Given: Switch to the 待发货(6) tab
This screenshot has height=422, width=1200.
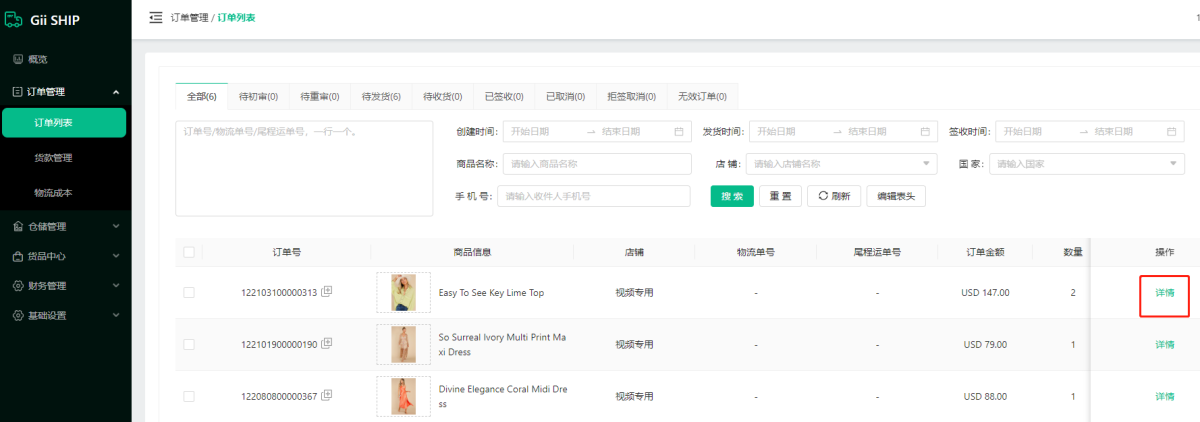Looking at the screenshot, I should click(381, 97).
